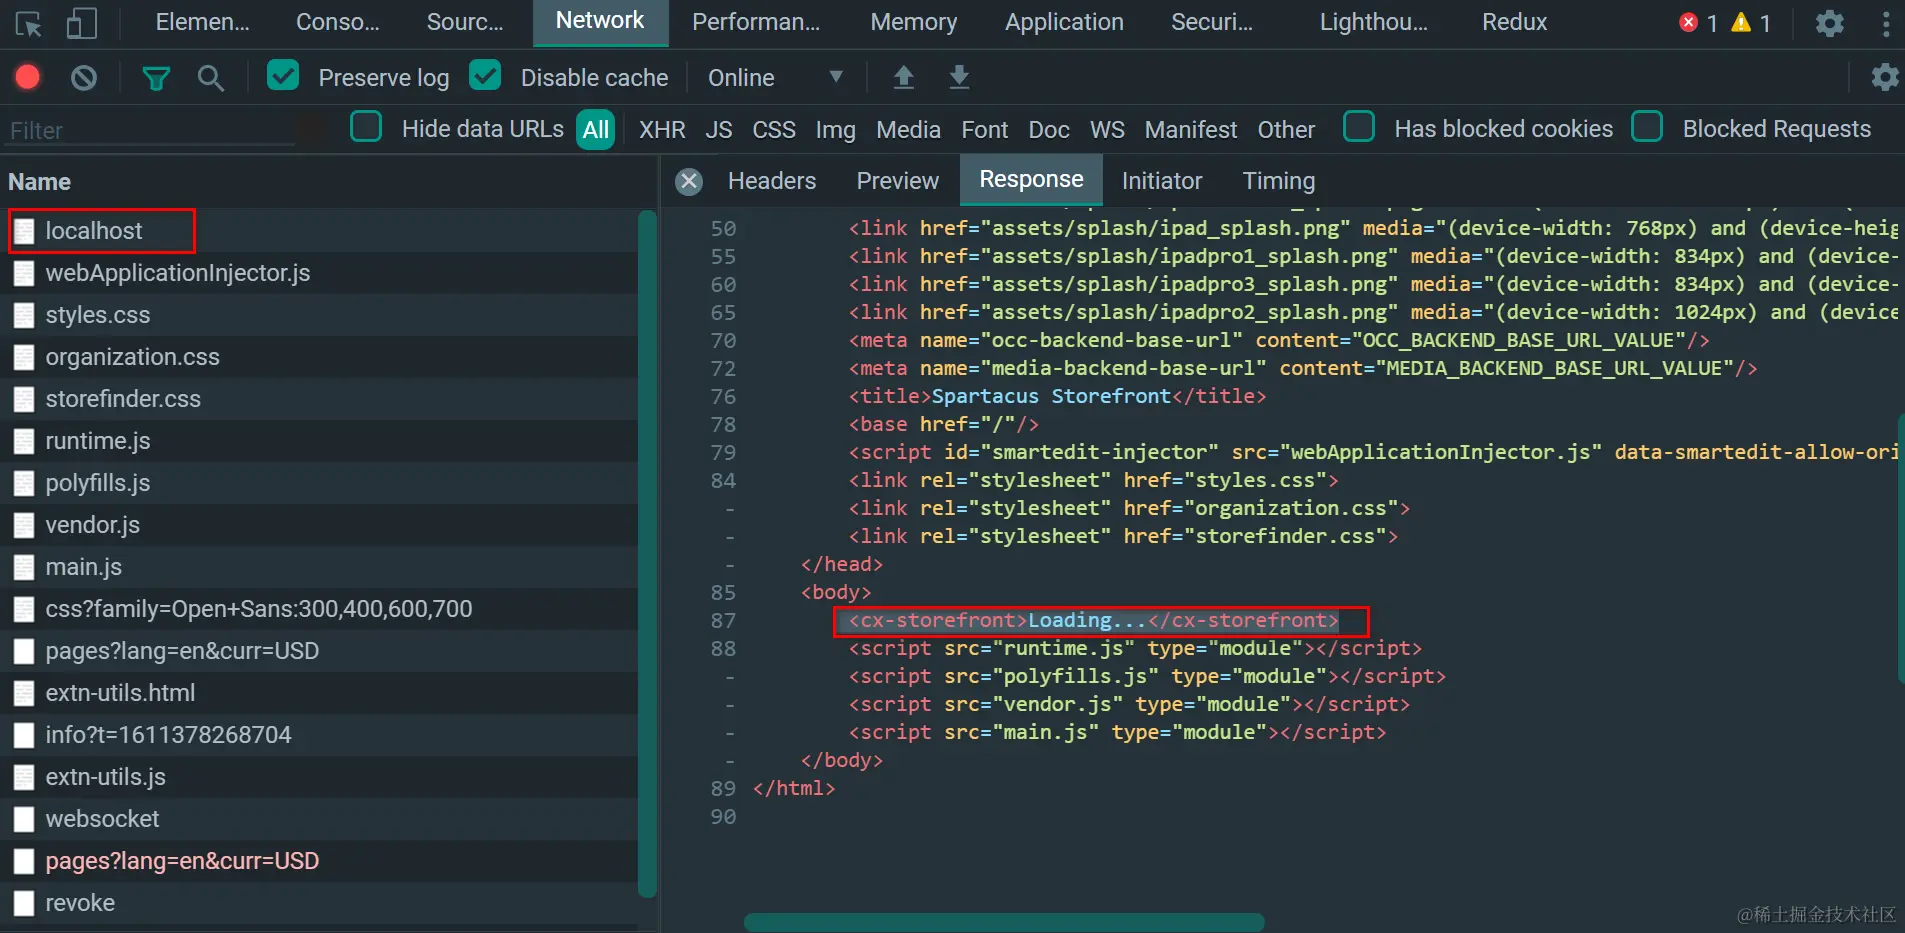This screenshot has height=933, width=1905.
Task: Enable Has blocked cookies checkbox
Action: 1359,127
